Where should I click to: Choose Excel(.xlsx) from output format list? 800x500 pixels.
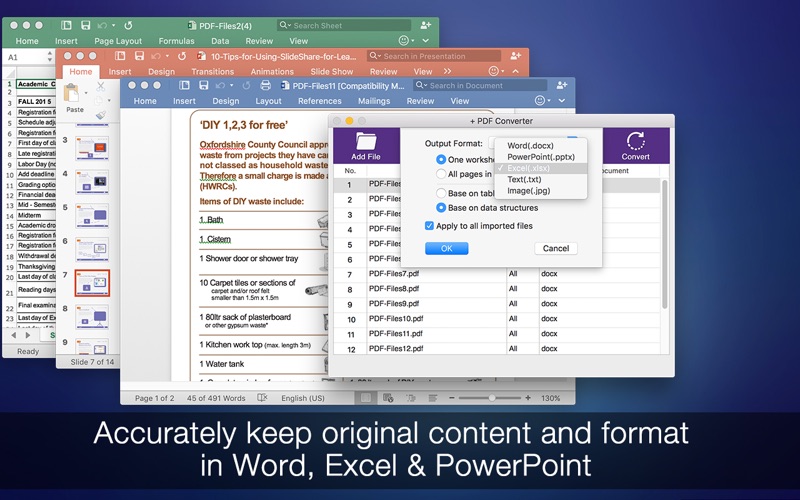pos(541,168)
